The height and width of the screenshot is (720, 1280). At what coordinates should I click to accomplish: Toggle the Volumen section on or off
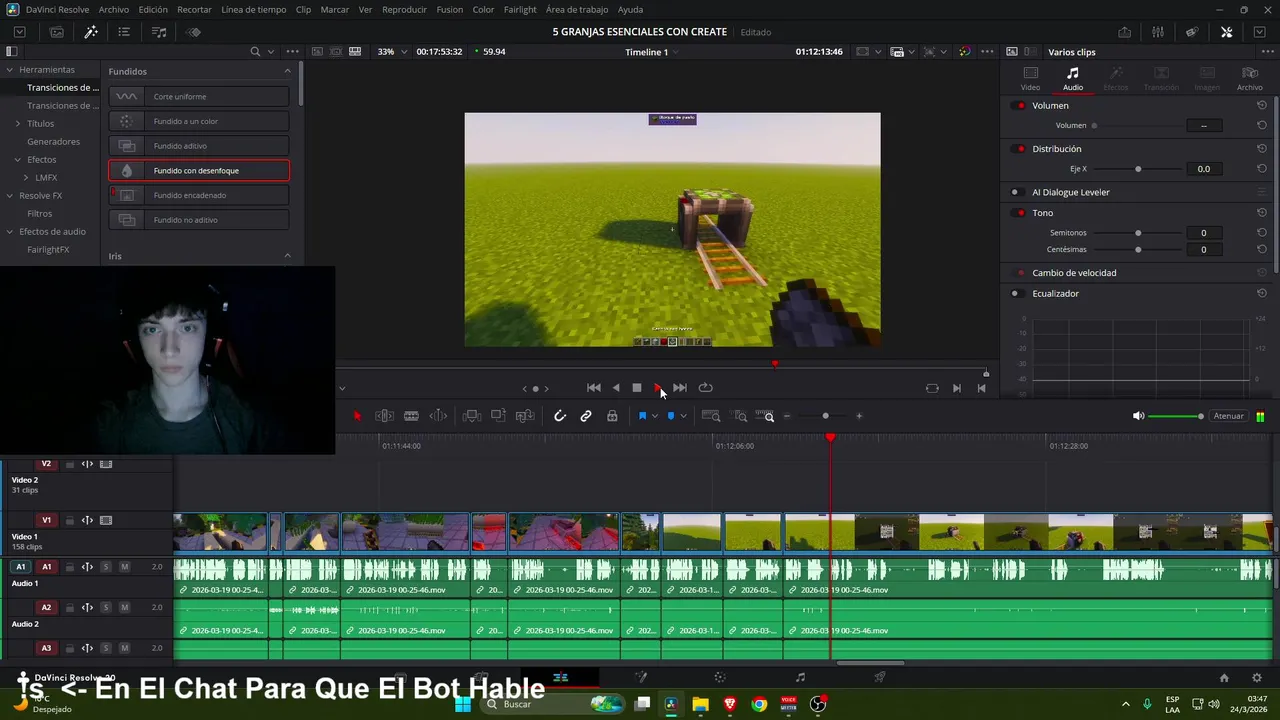click(x=1019, y=106)
